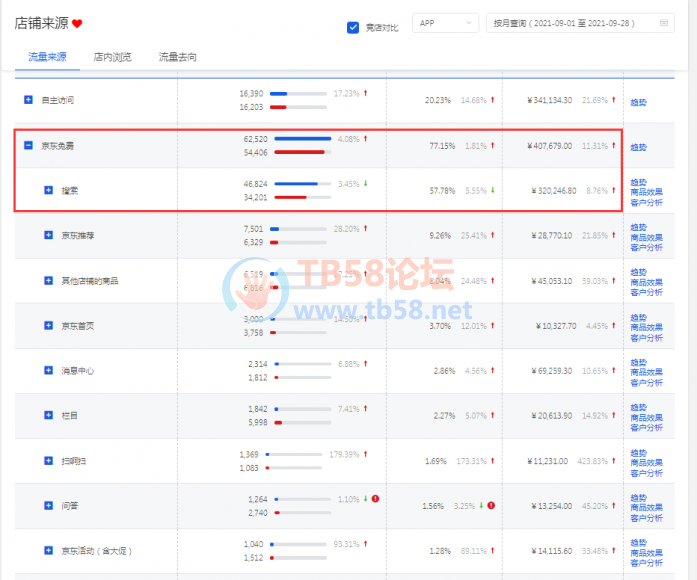697x580 pixels.
Task: Click the ¥69,259.30 amount in 消息中心 row
Action: tap(552, 371)
